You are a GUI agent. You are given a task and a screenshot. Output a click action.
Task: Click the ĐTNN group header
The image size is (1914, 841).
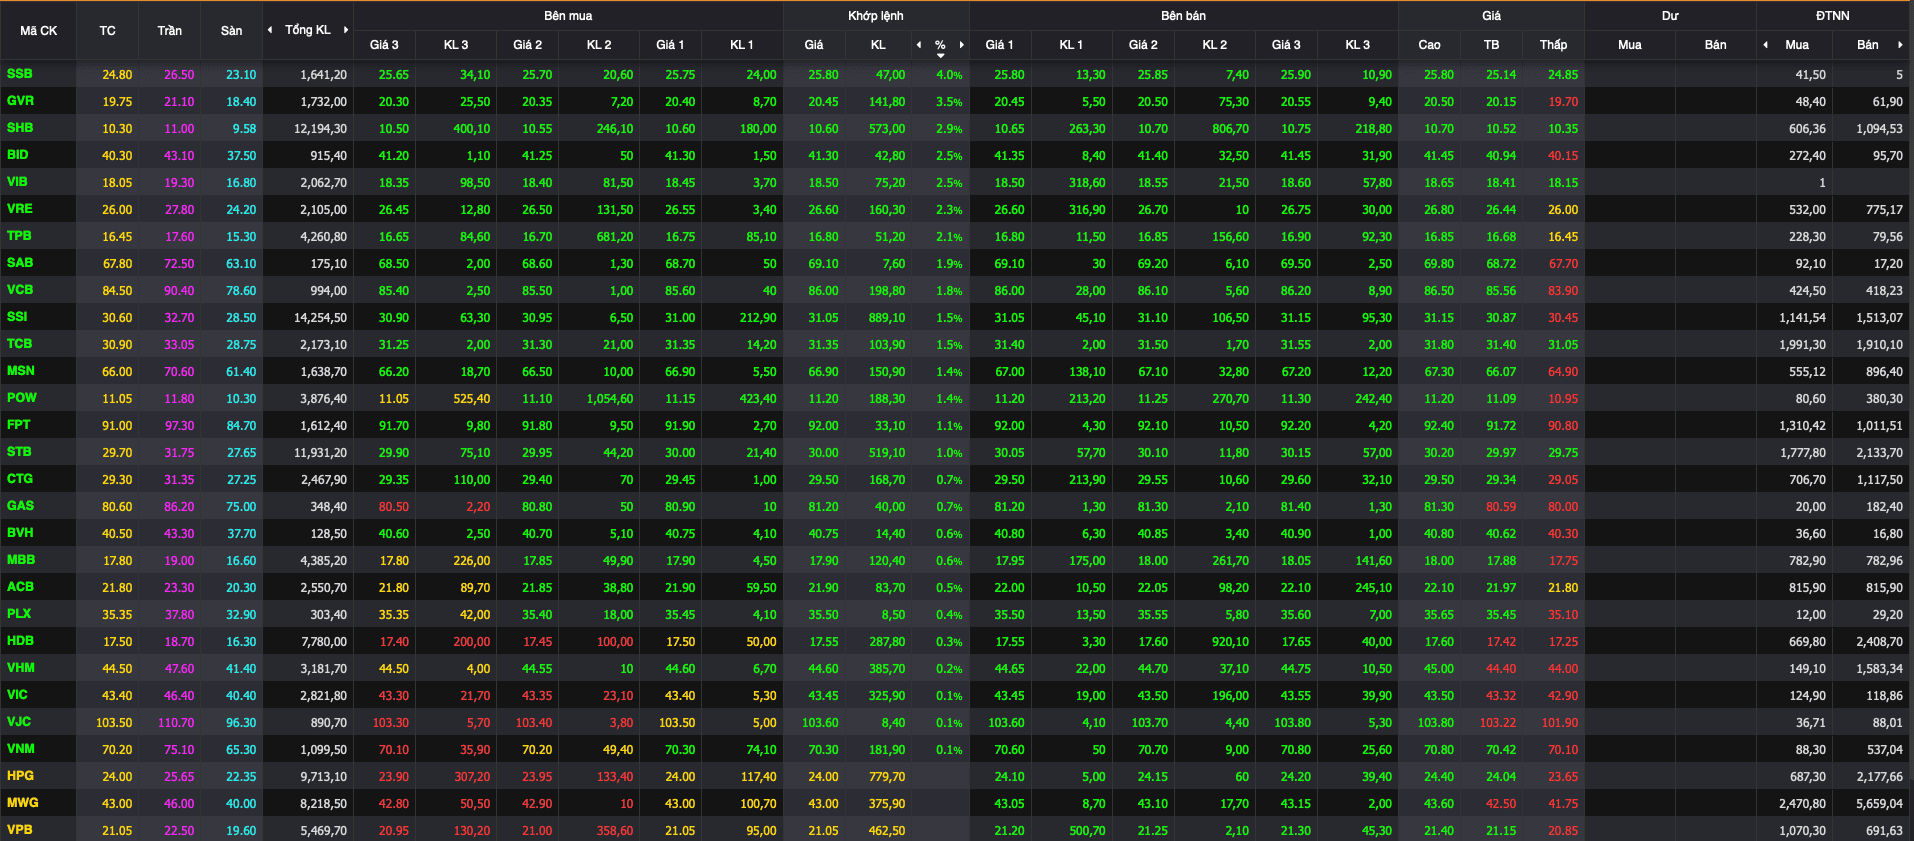(x=1833, y=16)
